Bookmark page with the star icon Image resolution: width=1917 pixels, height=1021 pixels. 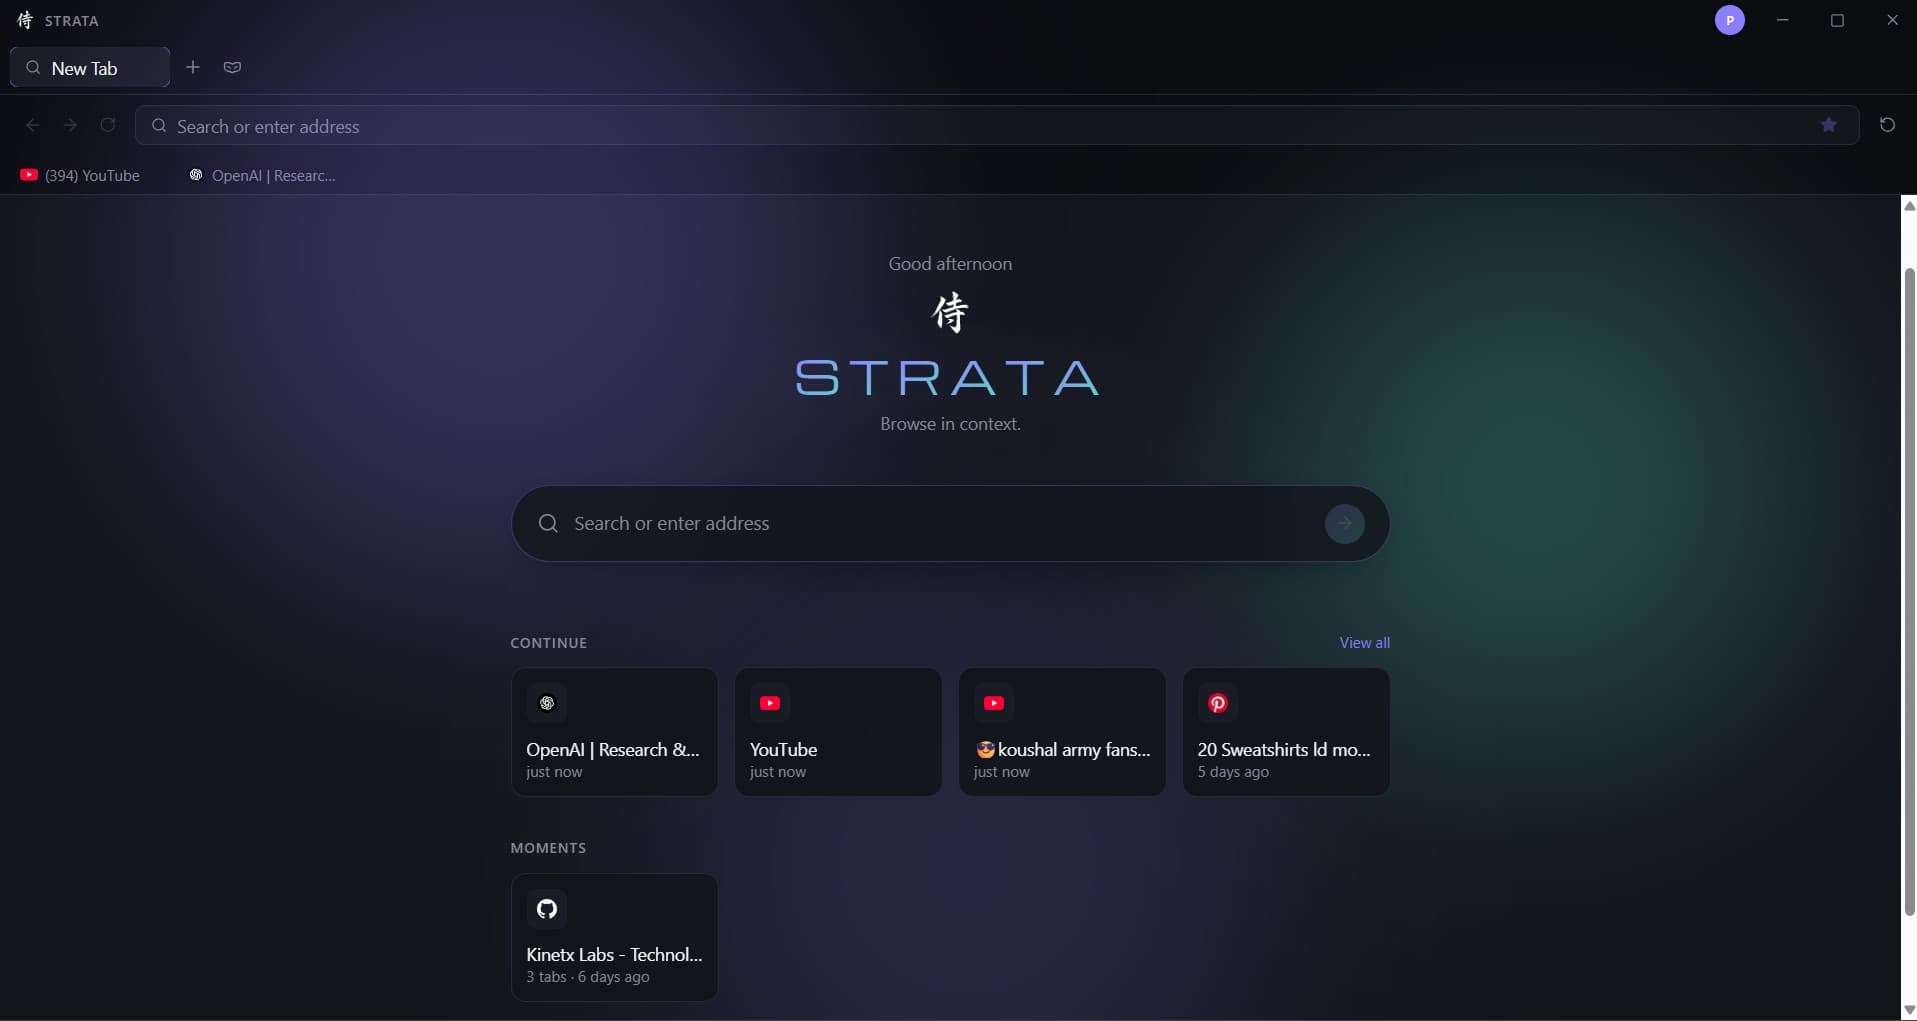pyautogui.click(x=1829, y=125)
